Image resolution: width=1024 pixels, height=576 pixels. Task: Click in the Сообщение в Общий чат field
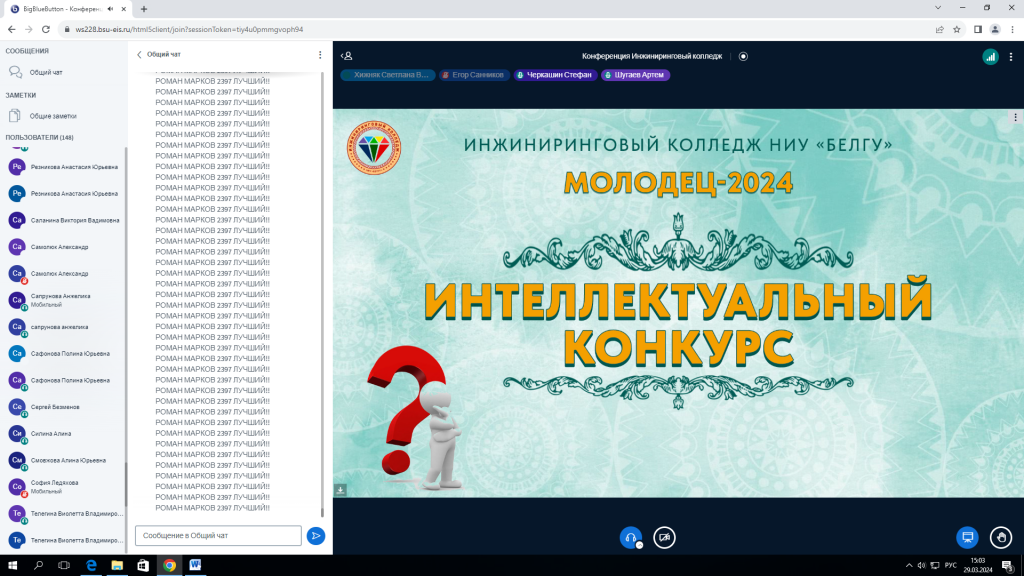click(218, 536)
